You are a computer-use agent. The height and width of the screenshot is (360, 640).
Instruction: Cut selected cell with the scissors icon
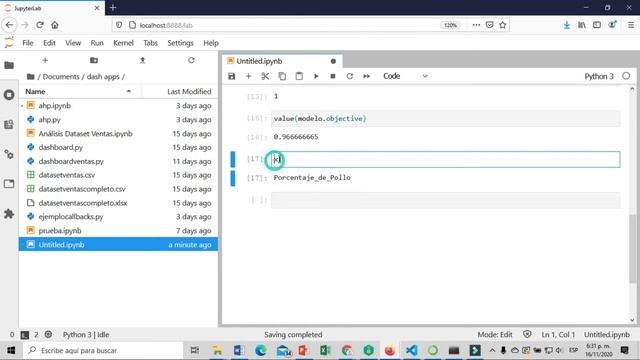265,76
